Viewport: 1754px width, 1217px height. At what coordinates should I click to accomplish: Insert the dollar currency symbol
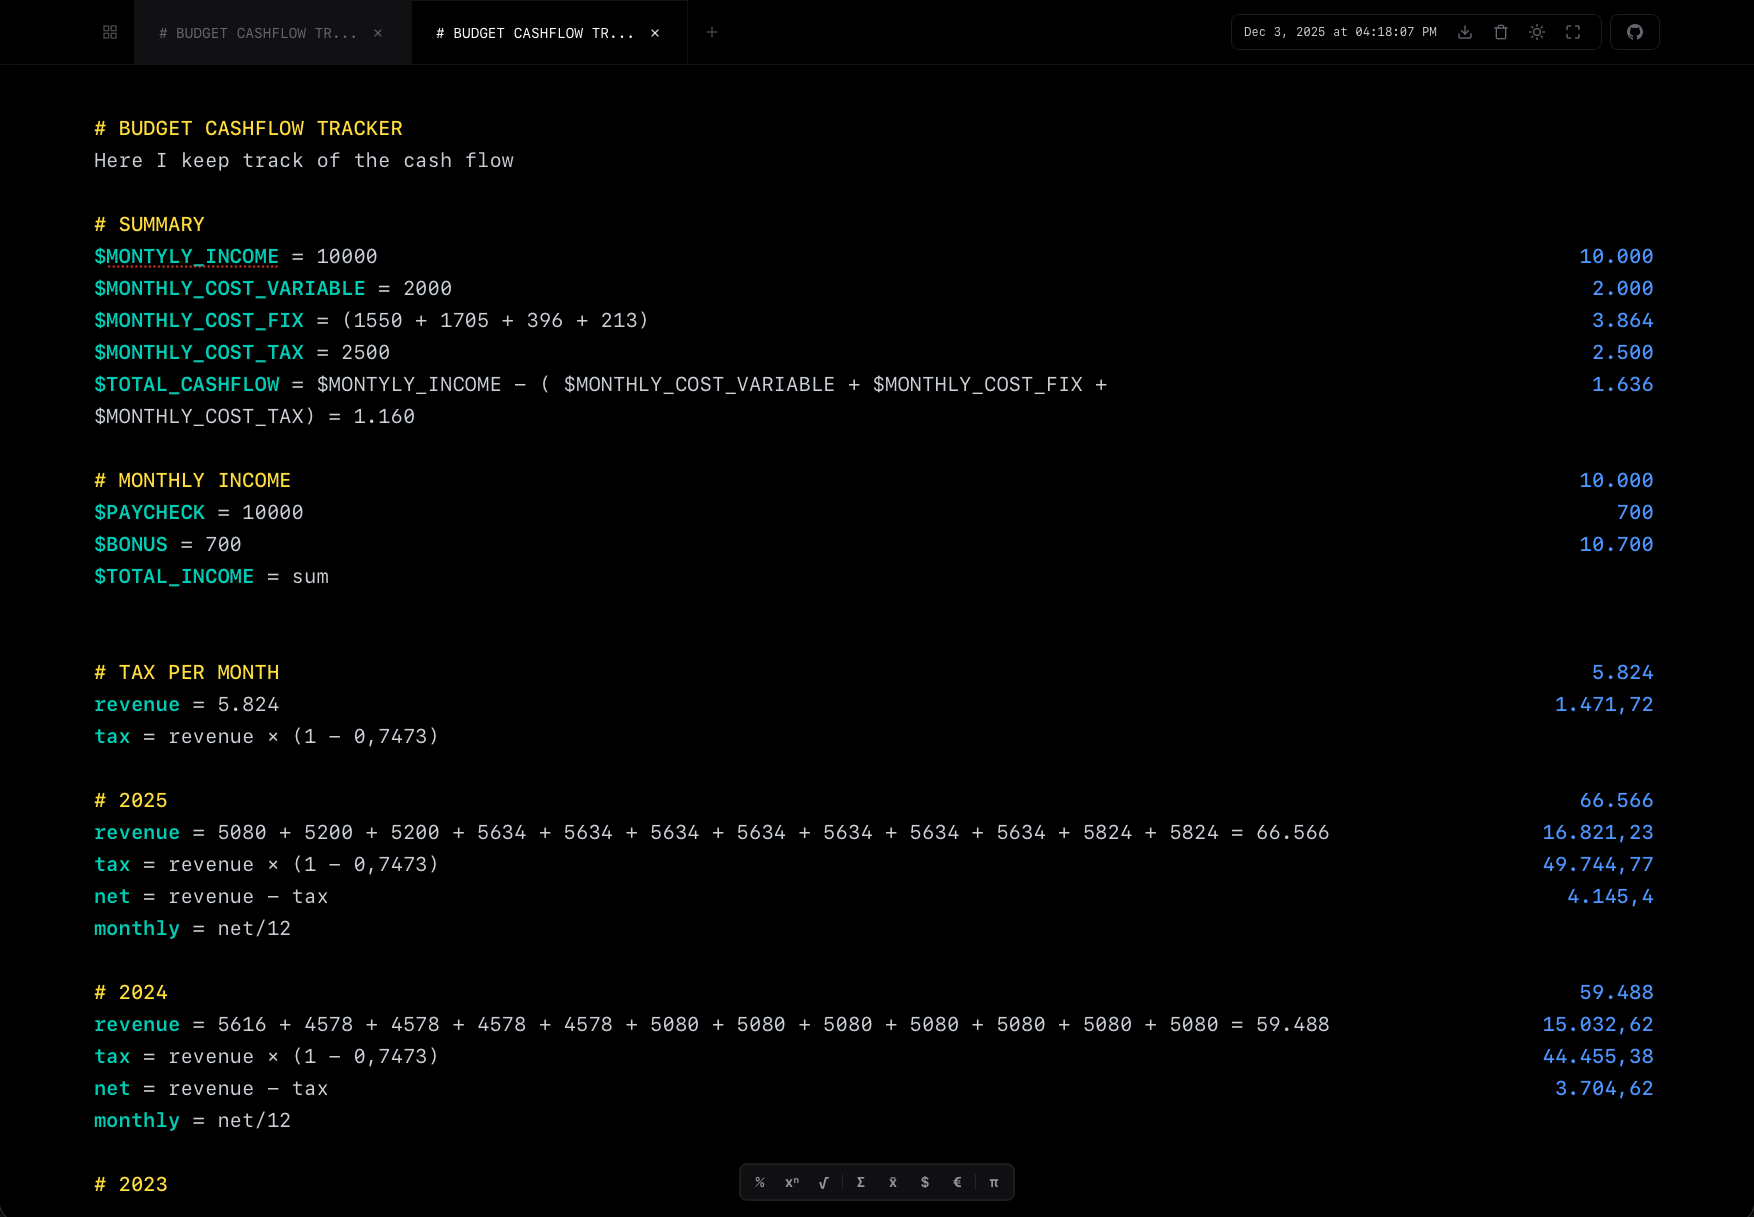[924, 1182]
